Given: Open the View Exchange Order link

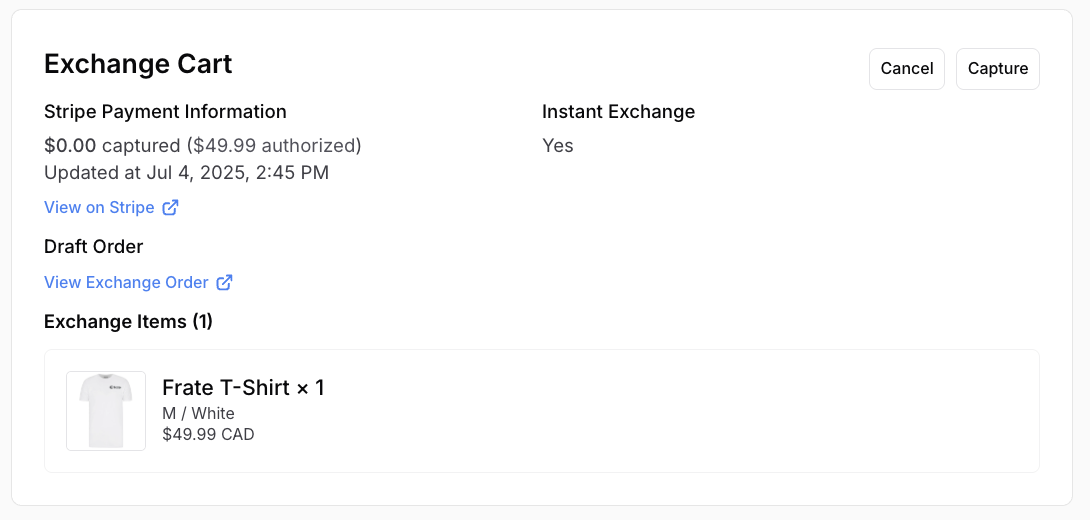Looking at the screenshot, I should [126, 283].
